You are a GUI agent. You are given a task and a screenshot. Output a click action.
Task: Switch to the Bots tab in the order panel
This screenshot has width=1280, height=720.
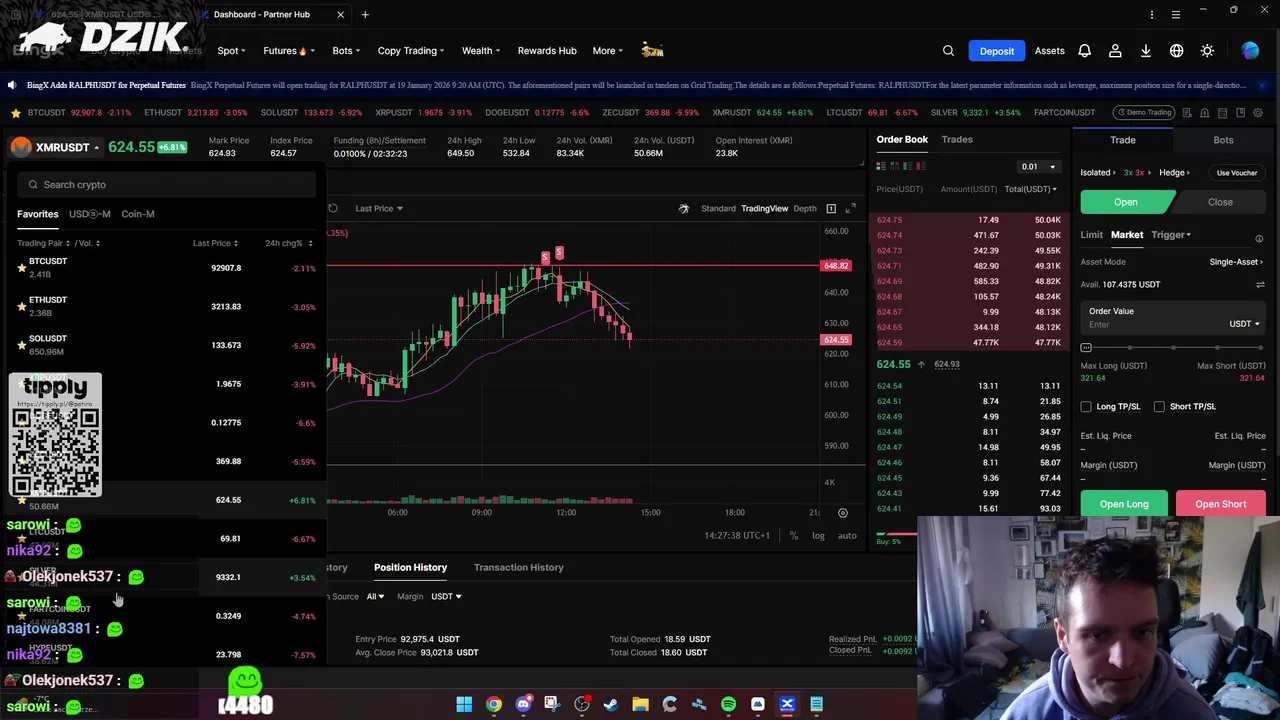(1223, 141)
